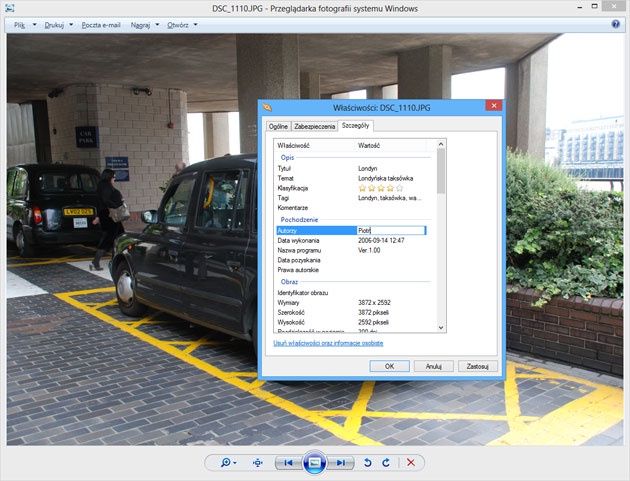Select the Szczegóły tab
Viewport: 630px width, 481px height.
point(356,125)
